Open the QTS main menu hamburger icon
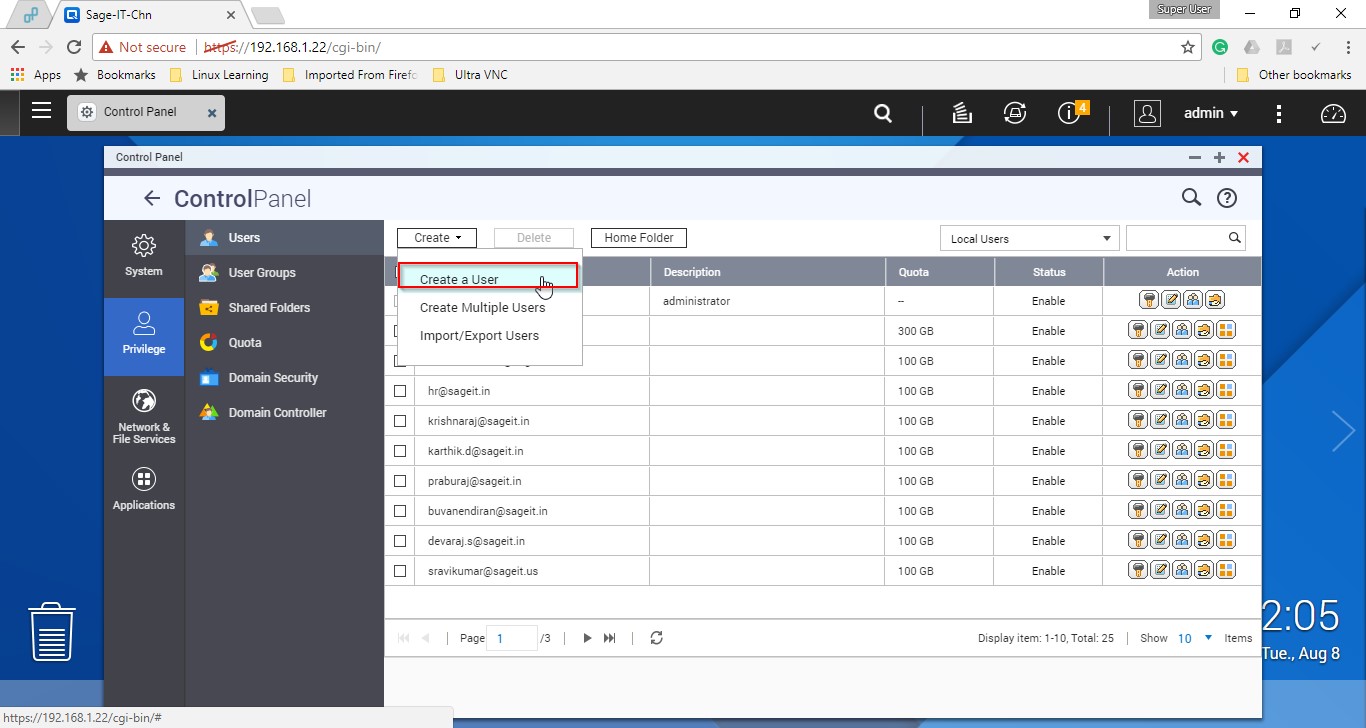 tap(41, 112)
